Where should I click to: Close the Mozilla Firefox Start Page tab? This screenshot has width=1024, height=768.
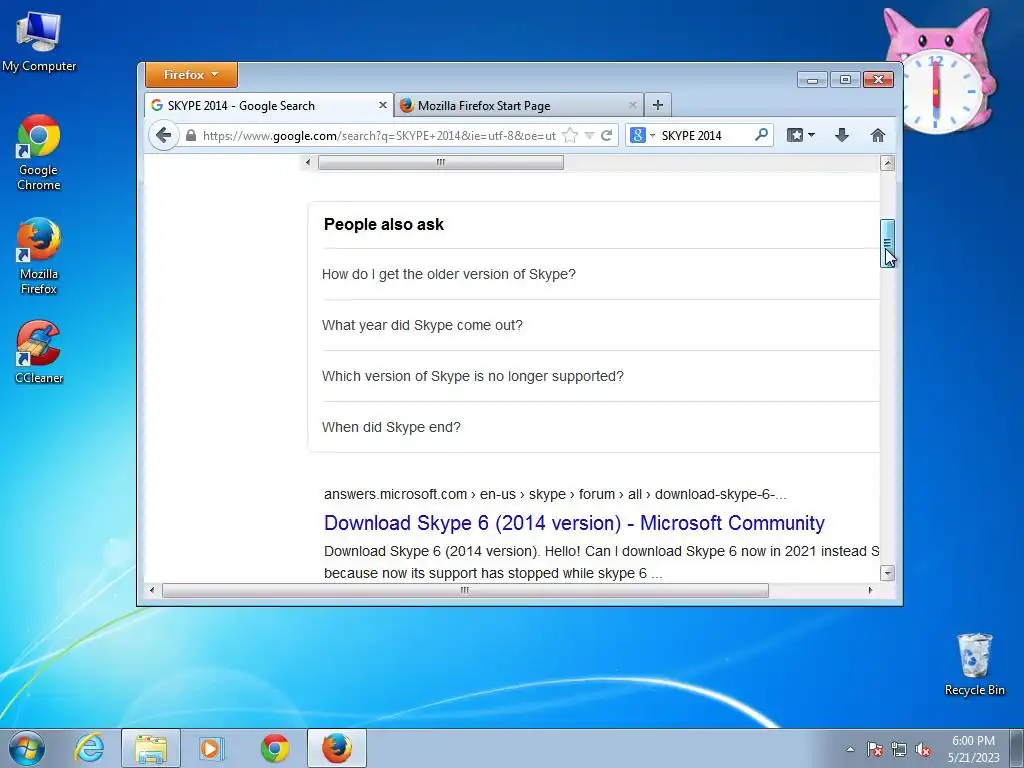click(632, 104)
